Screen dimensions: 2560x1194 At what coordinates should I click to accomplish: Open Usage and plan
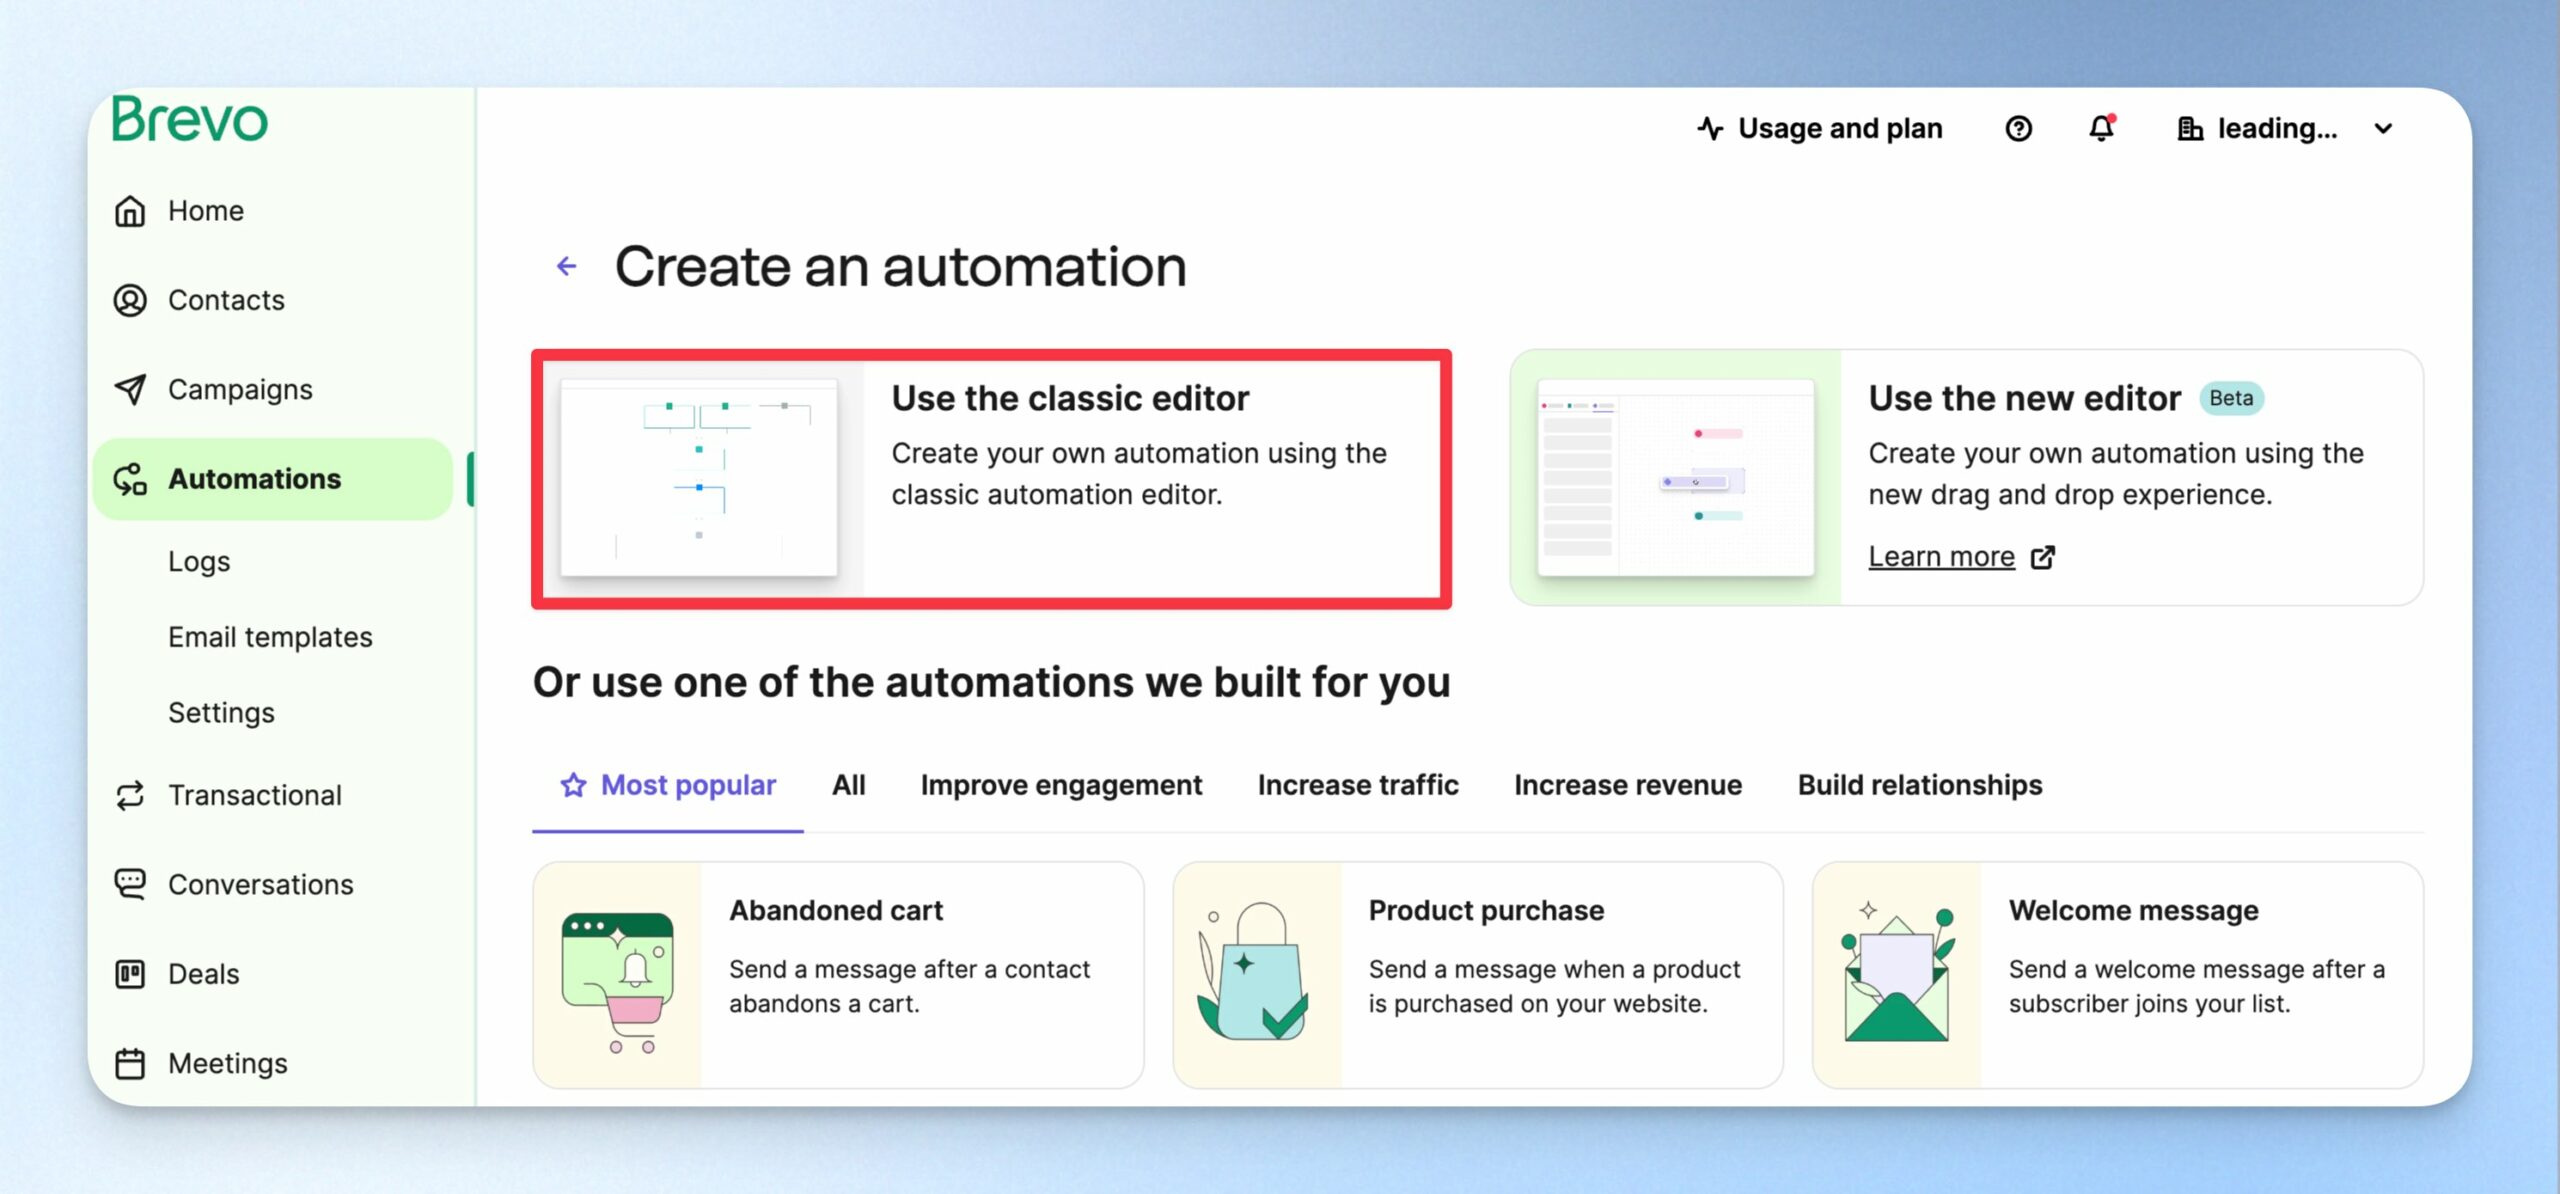click(x=1820, y=129)
